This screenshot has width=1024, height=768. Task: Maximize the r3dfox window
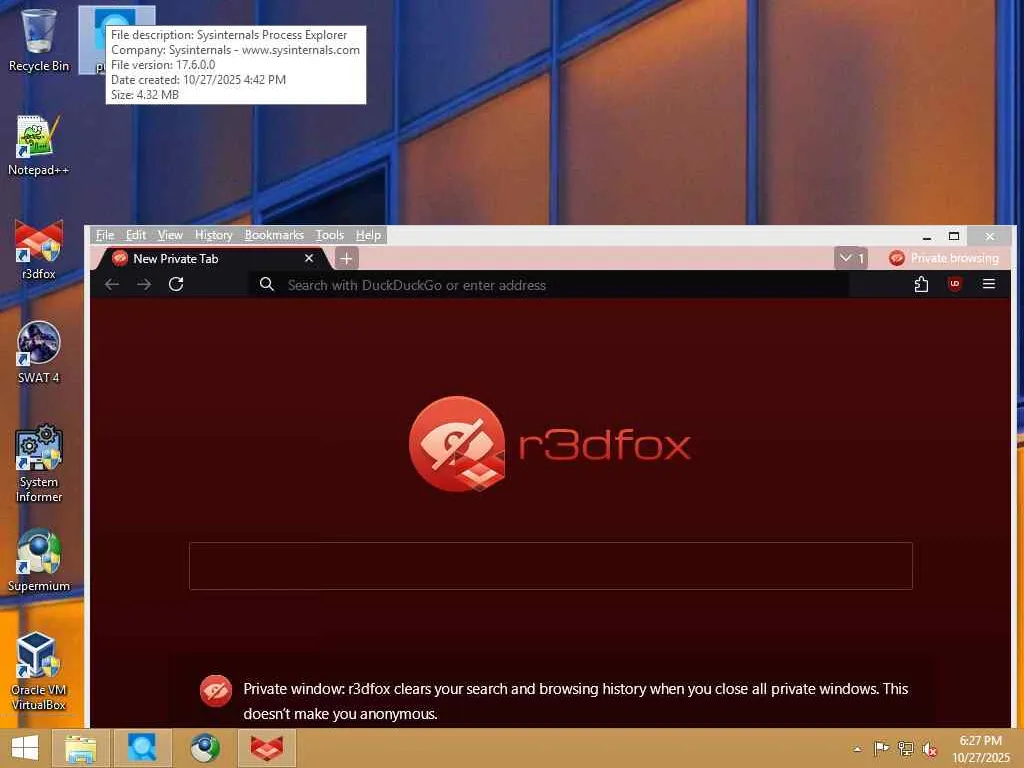tap(953, 236)
